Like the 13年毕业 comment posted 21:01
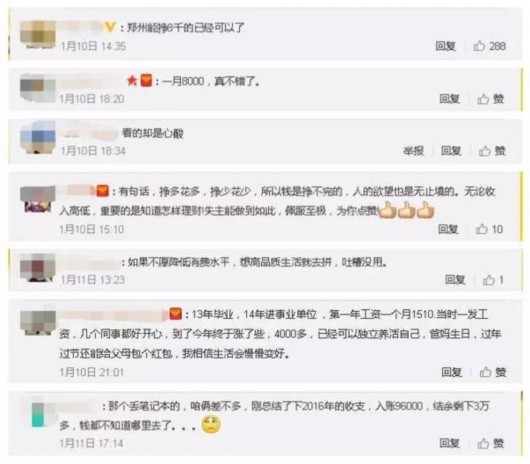The image size is (530, 464). pos(493,372)
